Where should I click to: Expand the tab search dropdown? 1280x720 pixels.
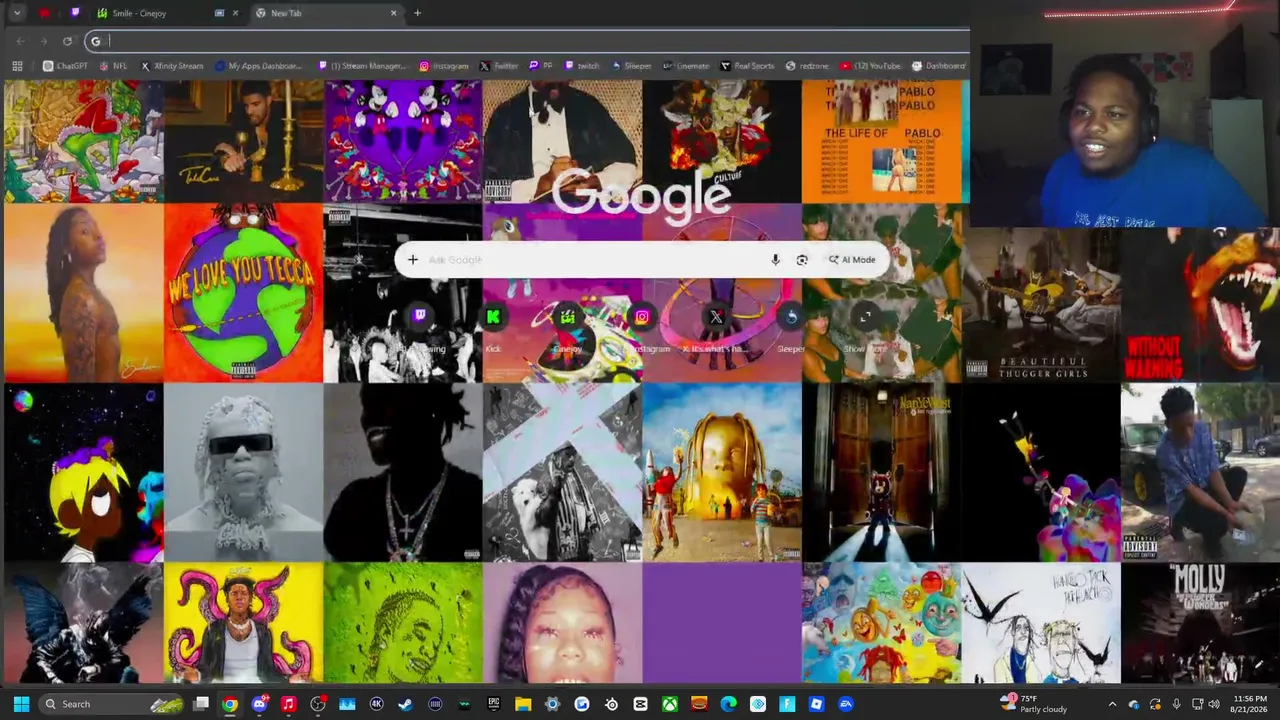17,13
